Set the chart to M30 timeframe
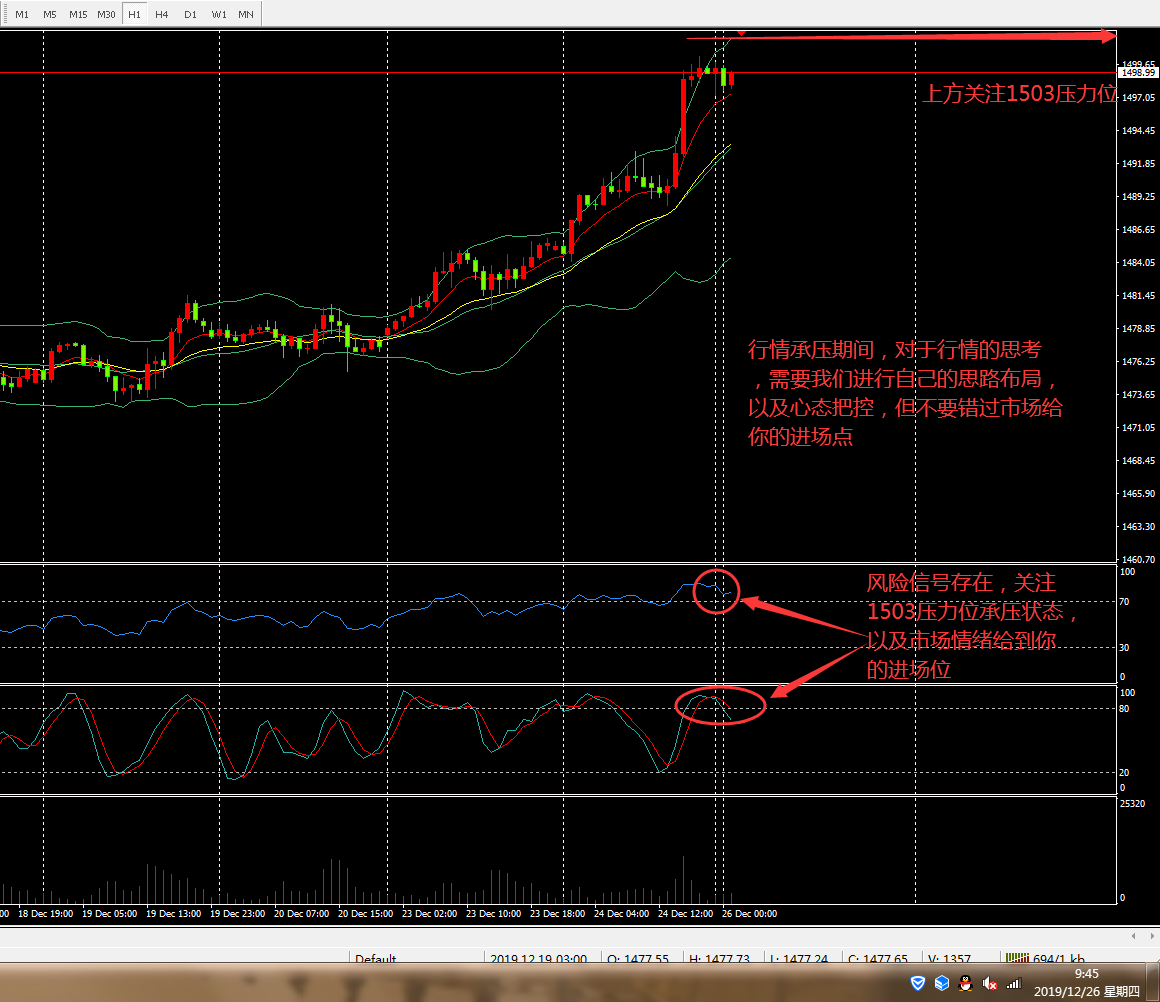Viewport: 1160px width, 1002px height. [x=106, y=14]
